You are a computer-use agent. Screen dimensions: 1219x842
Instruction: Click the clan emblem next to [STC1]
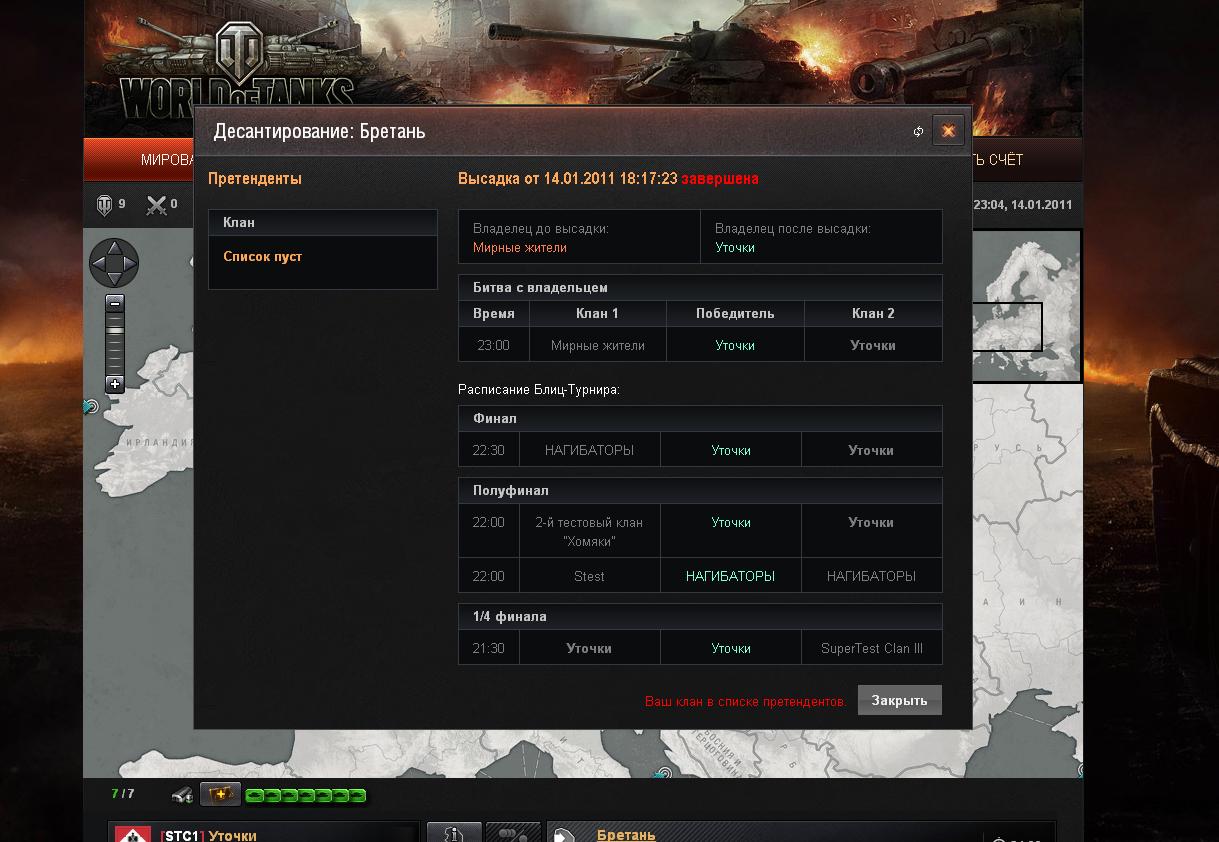point(133,834)
